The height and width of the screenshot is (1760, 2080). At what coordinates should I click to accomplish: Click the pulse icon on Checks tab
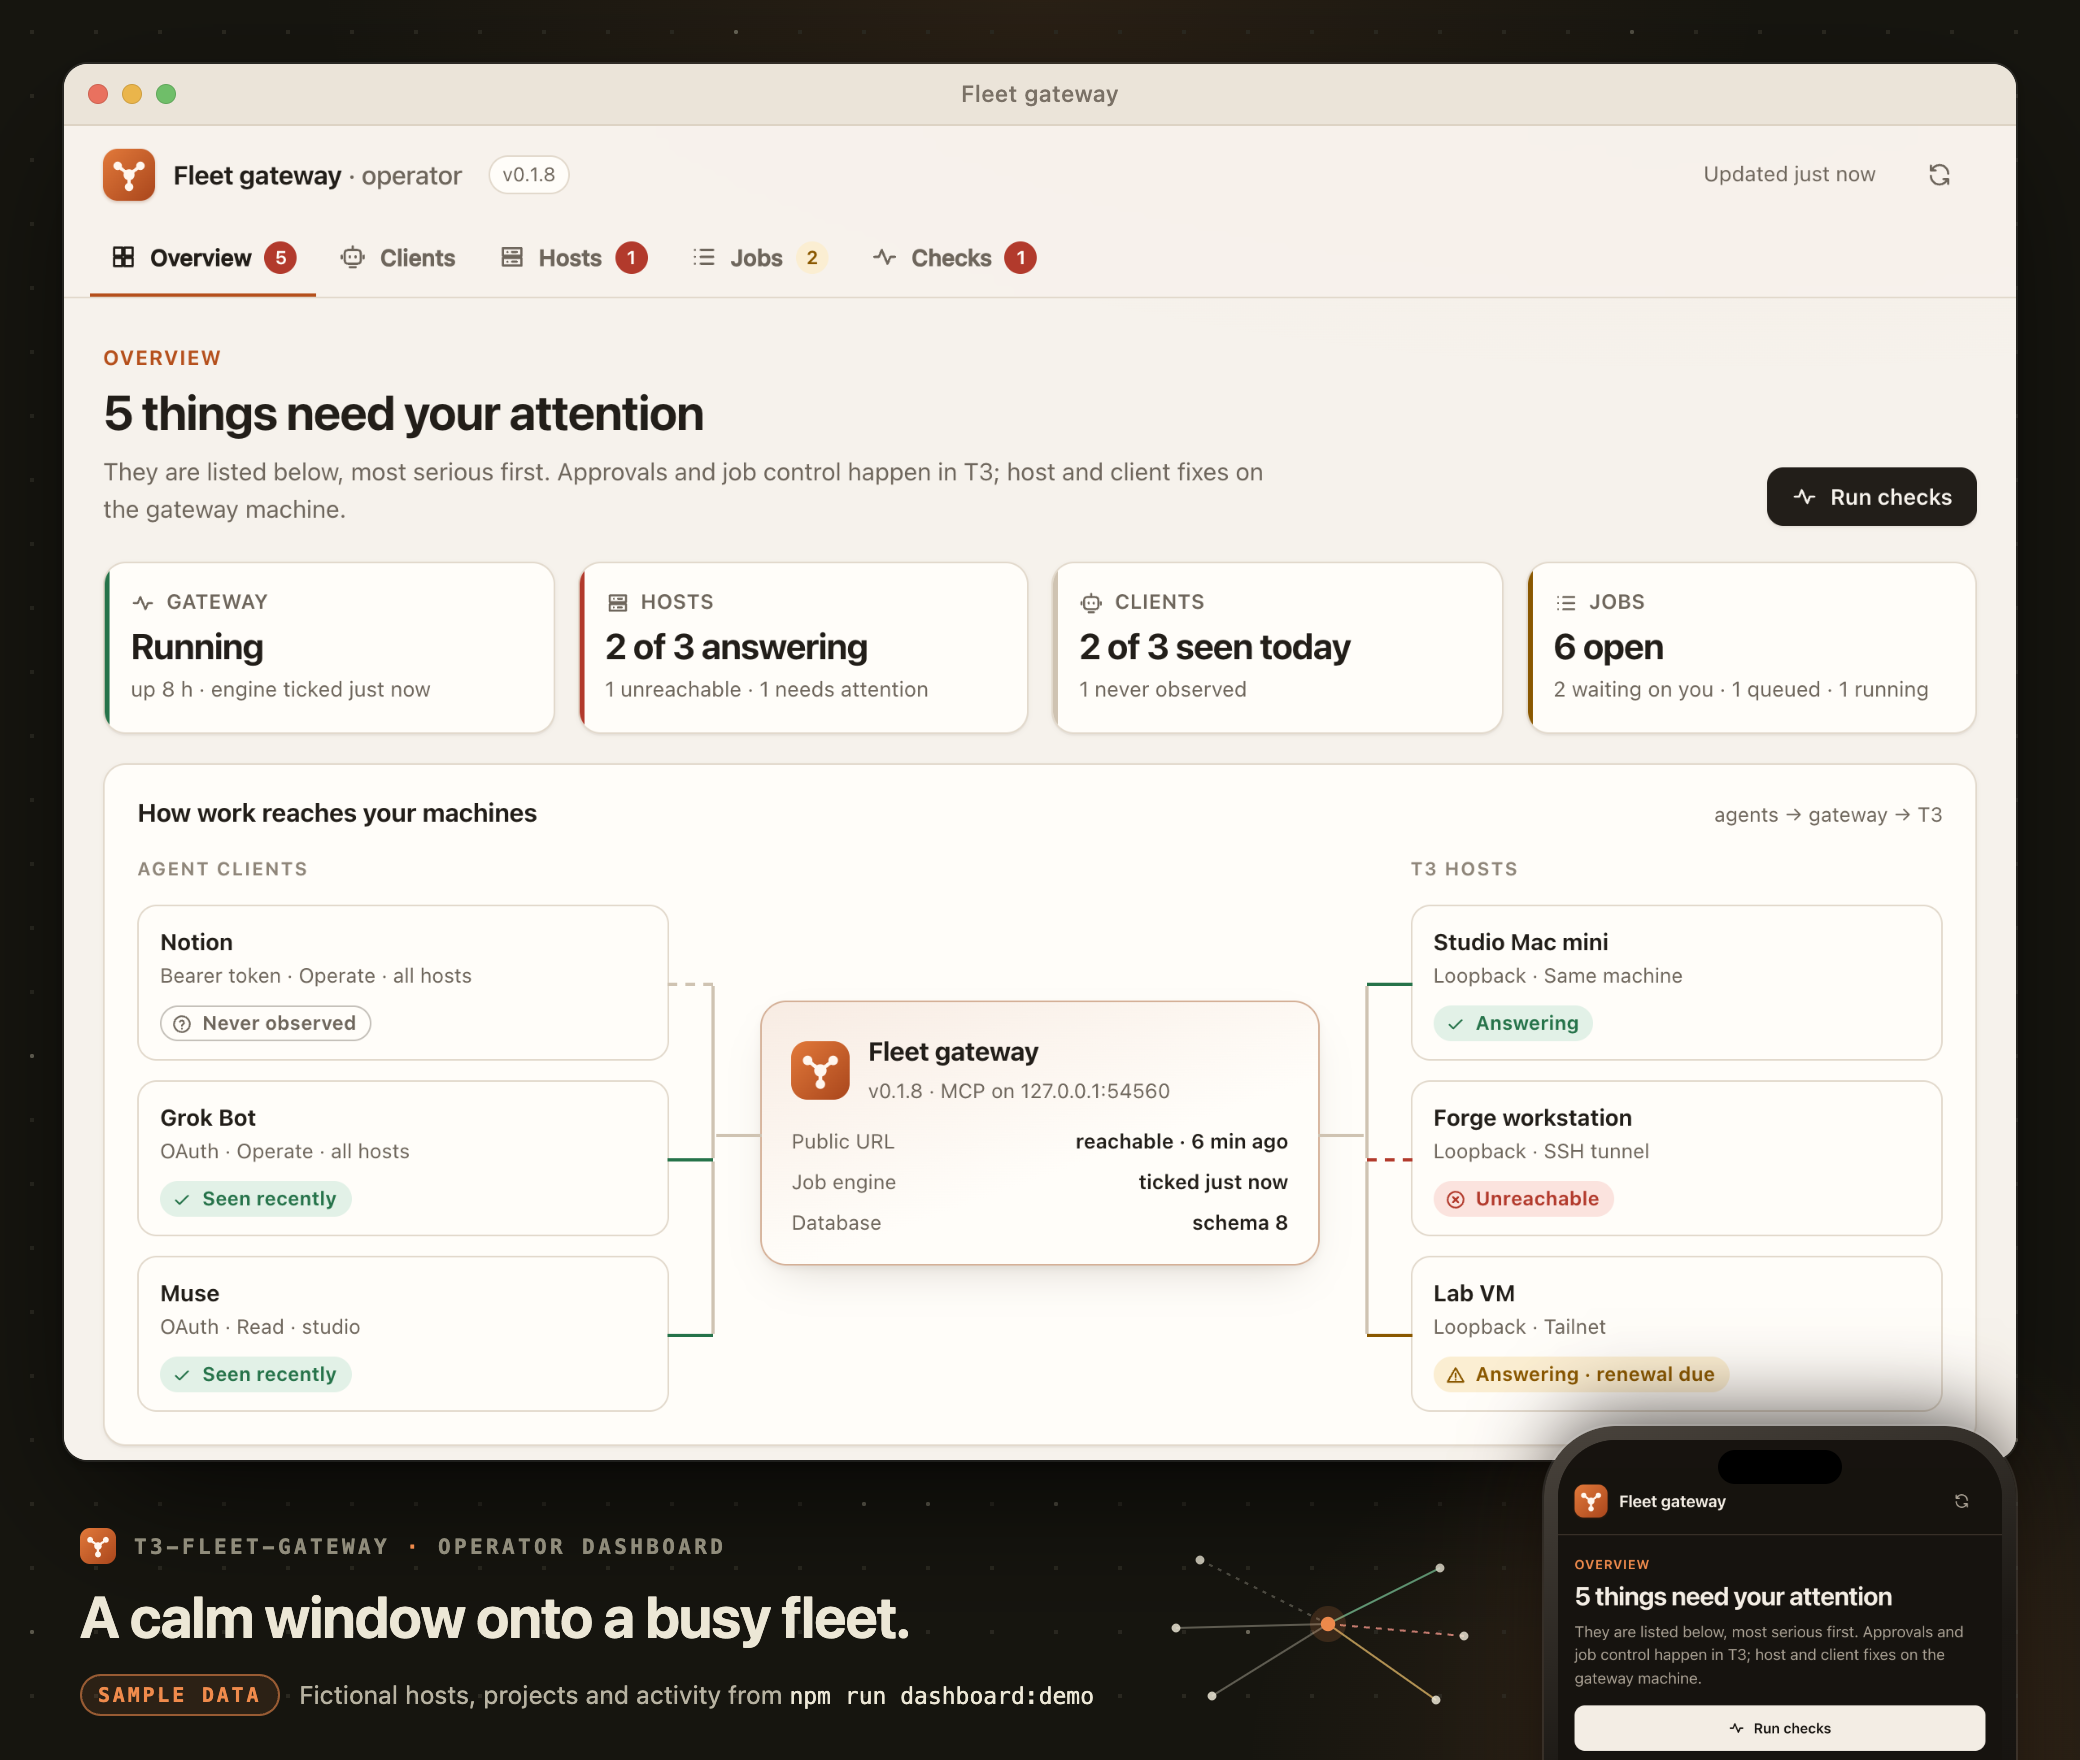pyautogui.click(x=884, y=258)
